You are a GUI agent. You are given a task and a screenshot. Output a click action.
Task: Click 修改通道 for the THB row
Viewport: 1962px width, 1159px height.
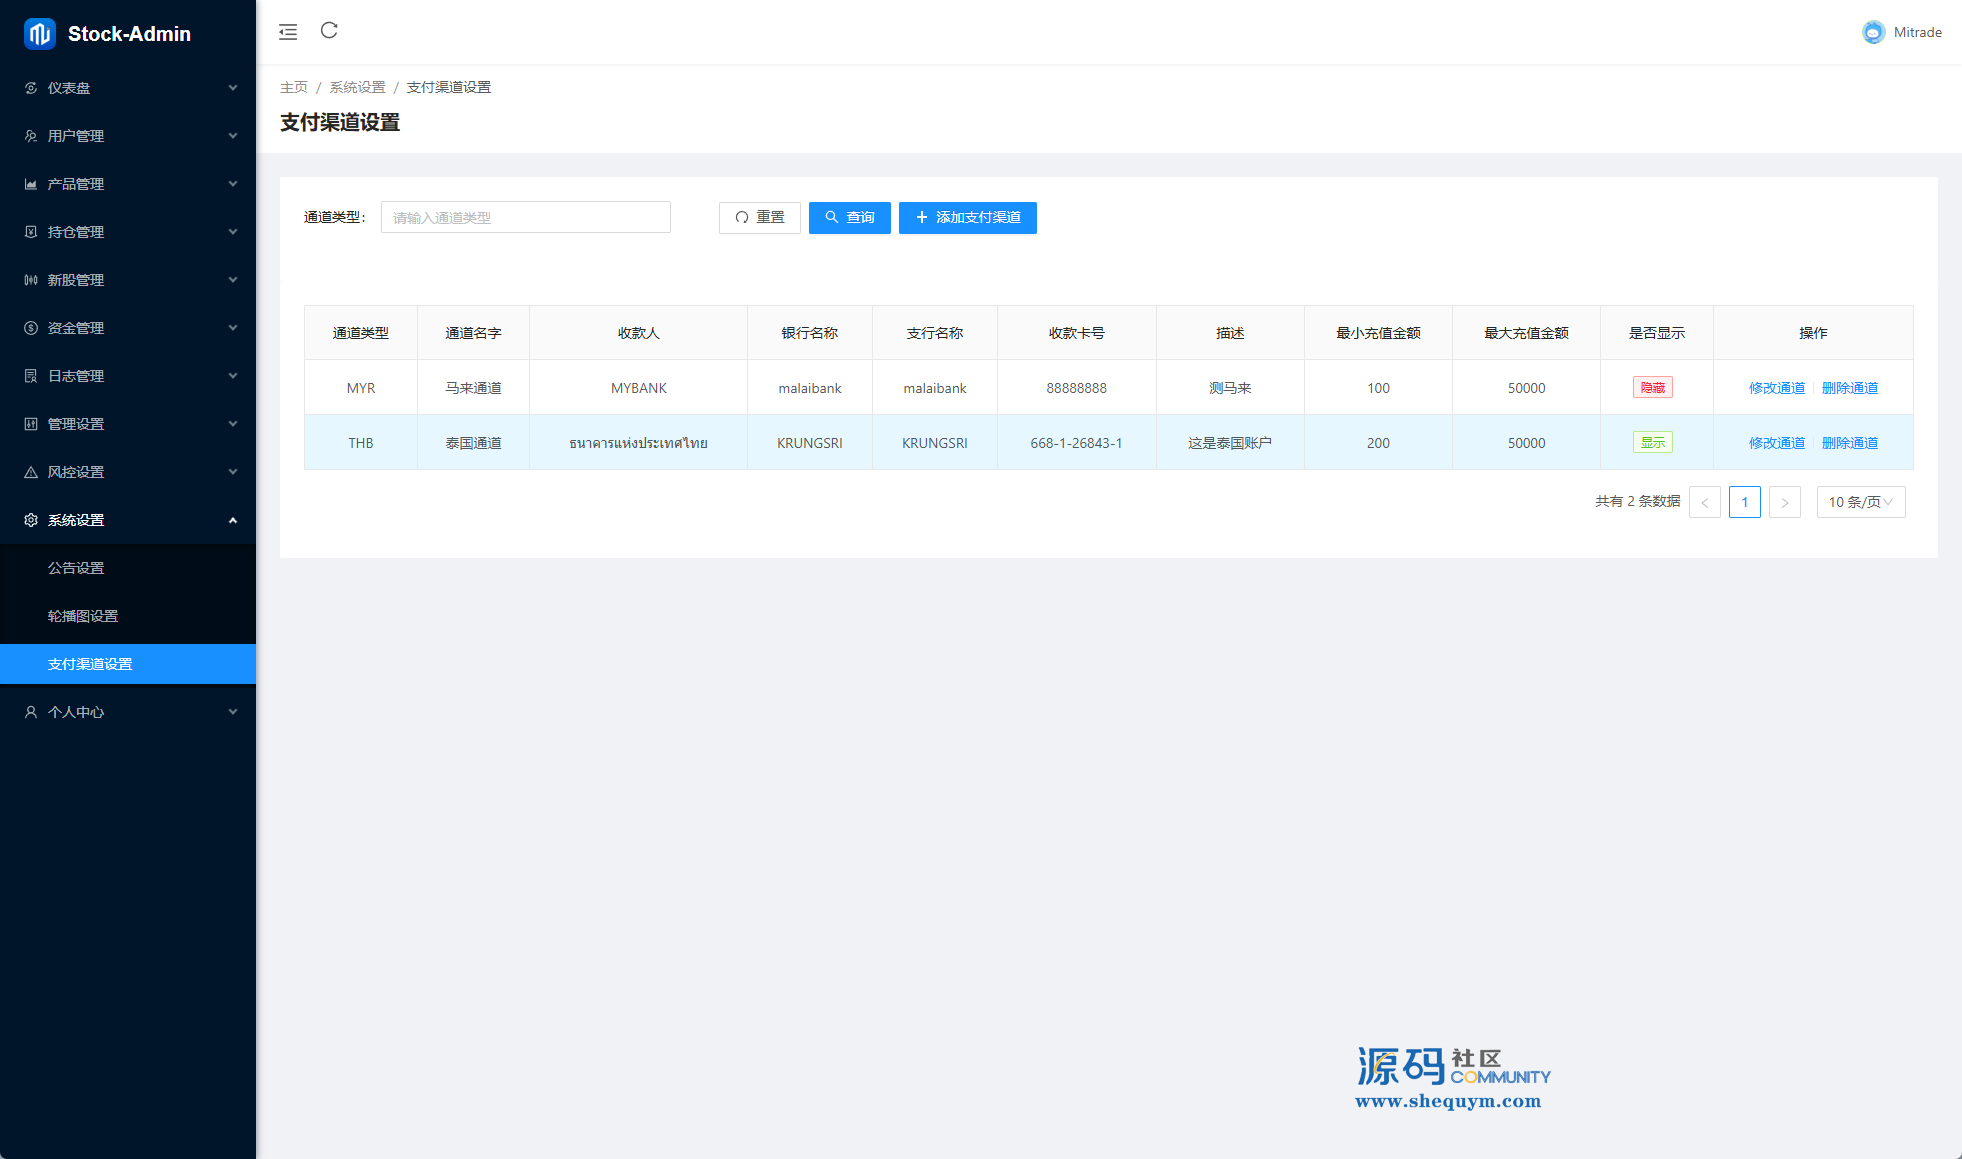(1776, 443)
